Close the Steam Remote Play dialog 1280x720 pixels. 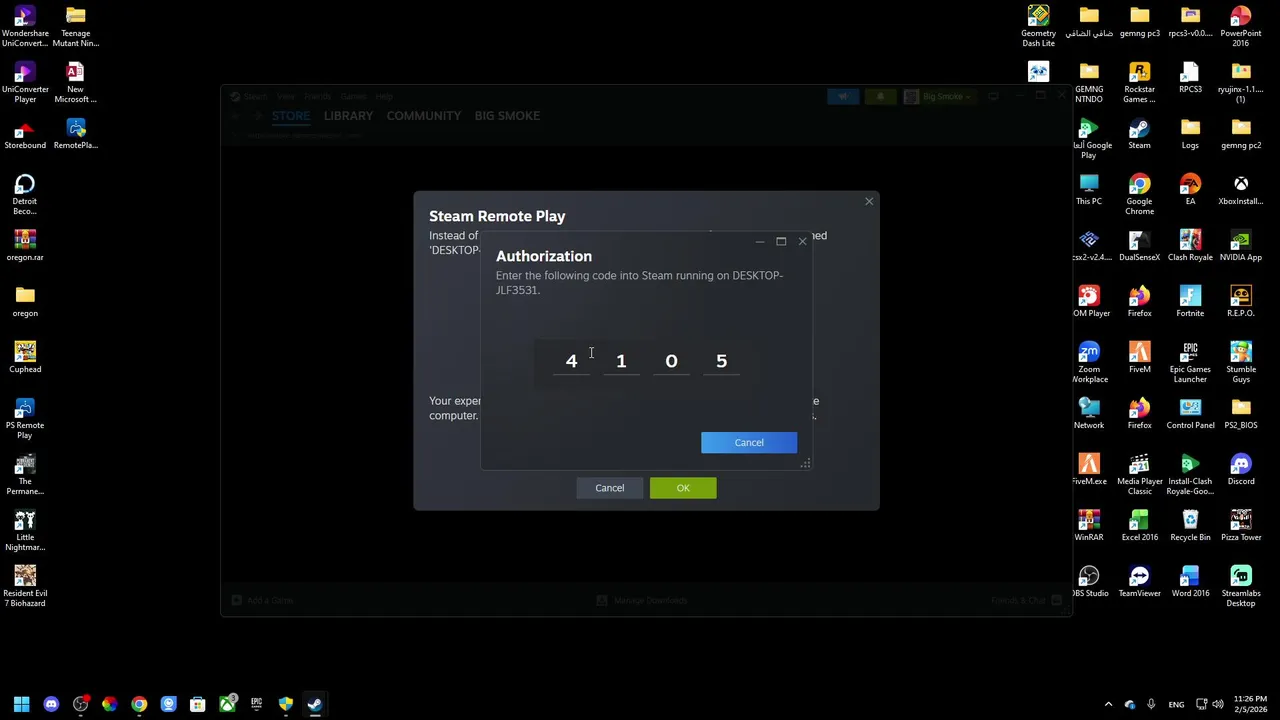(869, 202)
